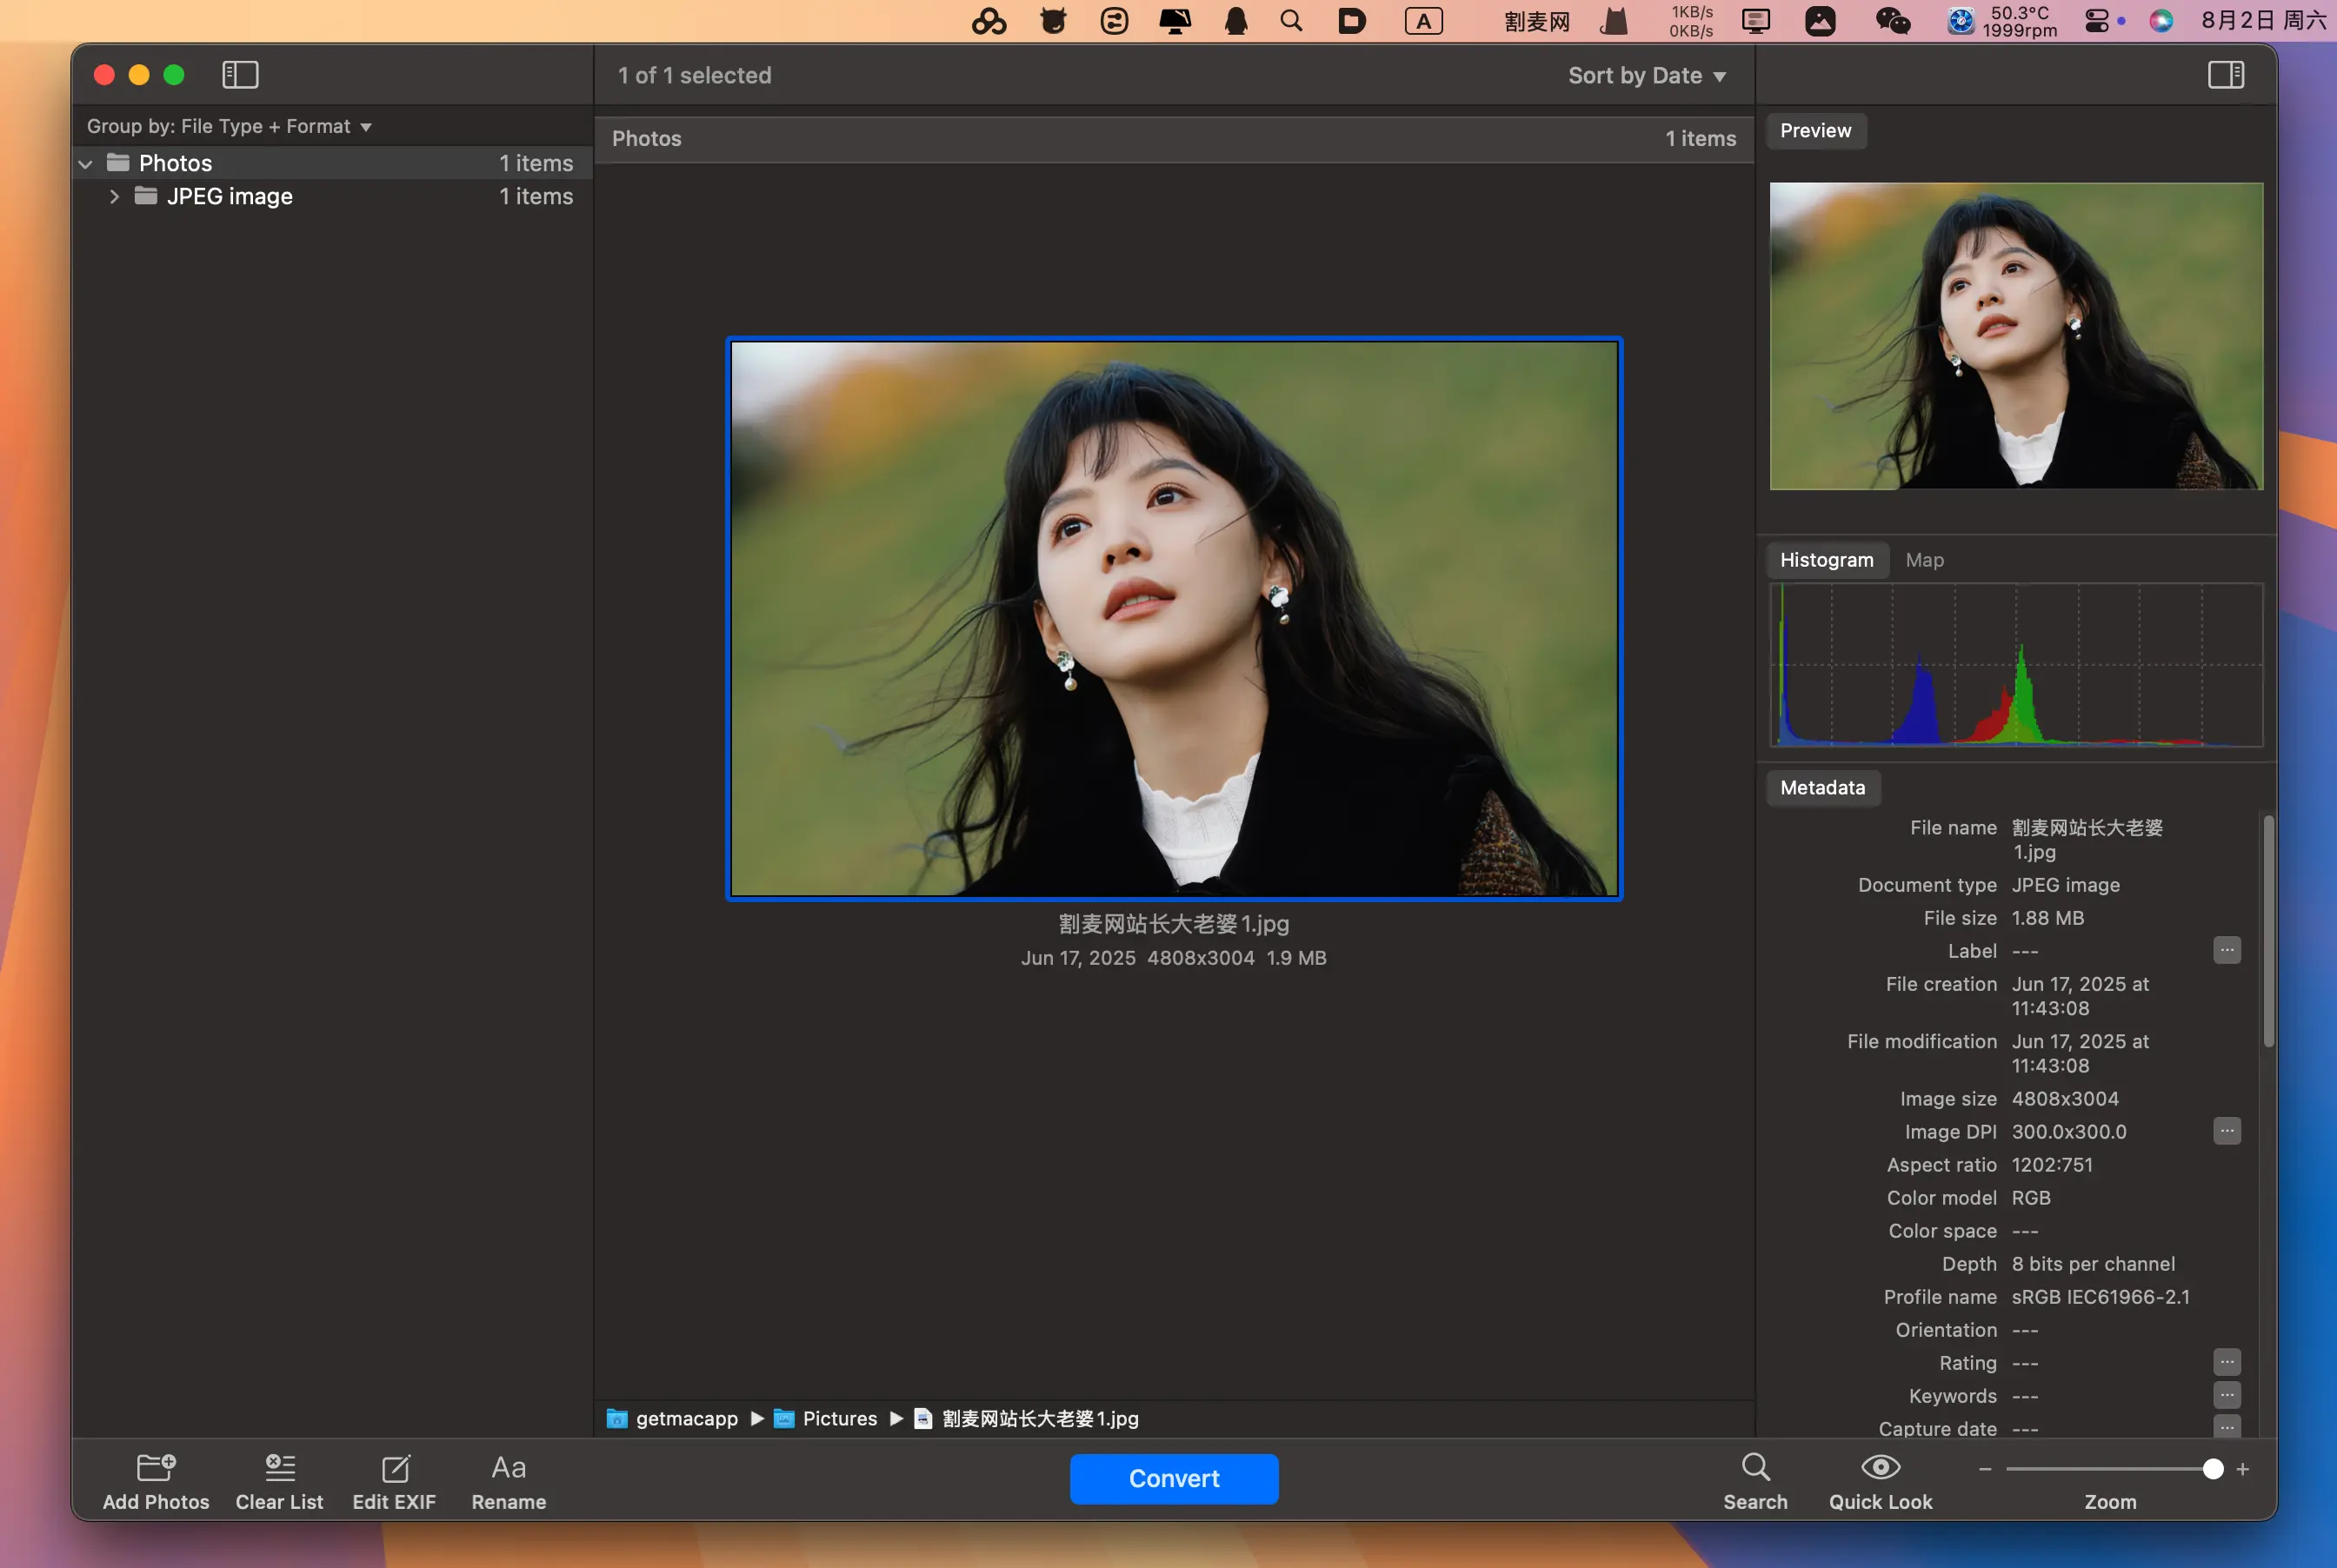
Task: Click the Add Photos icon
Action: (x=155, y=1467)
